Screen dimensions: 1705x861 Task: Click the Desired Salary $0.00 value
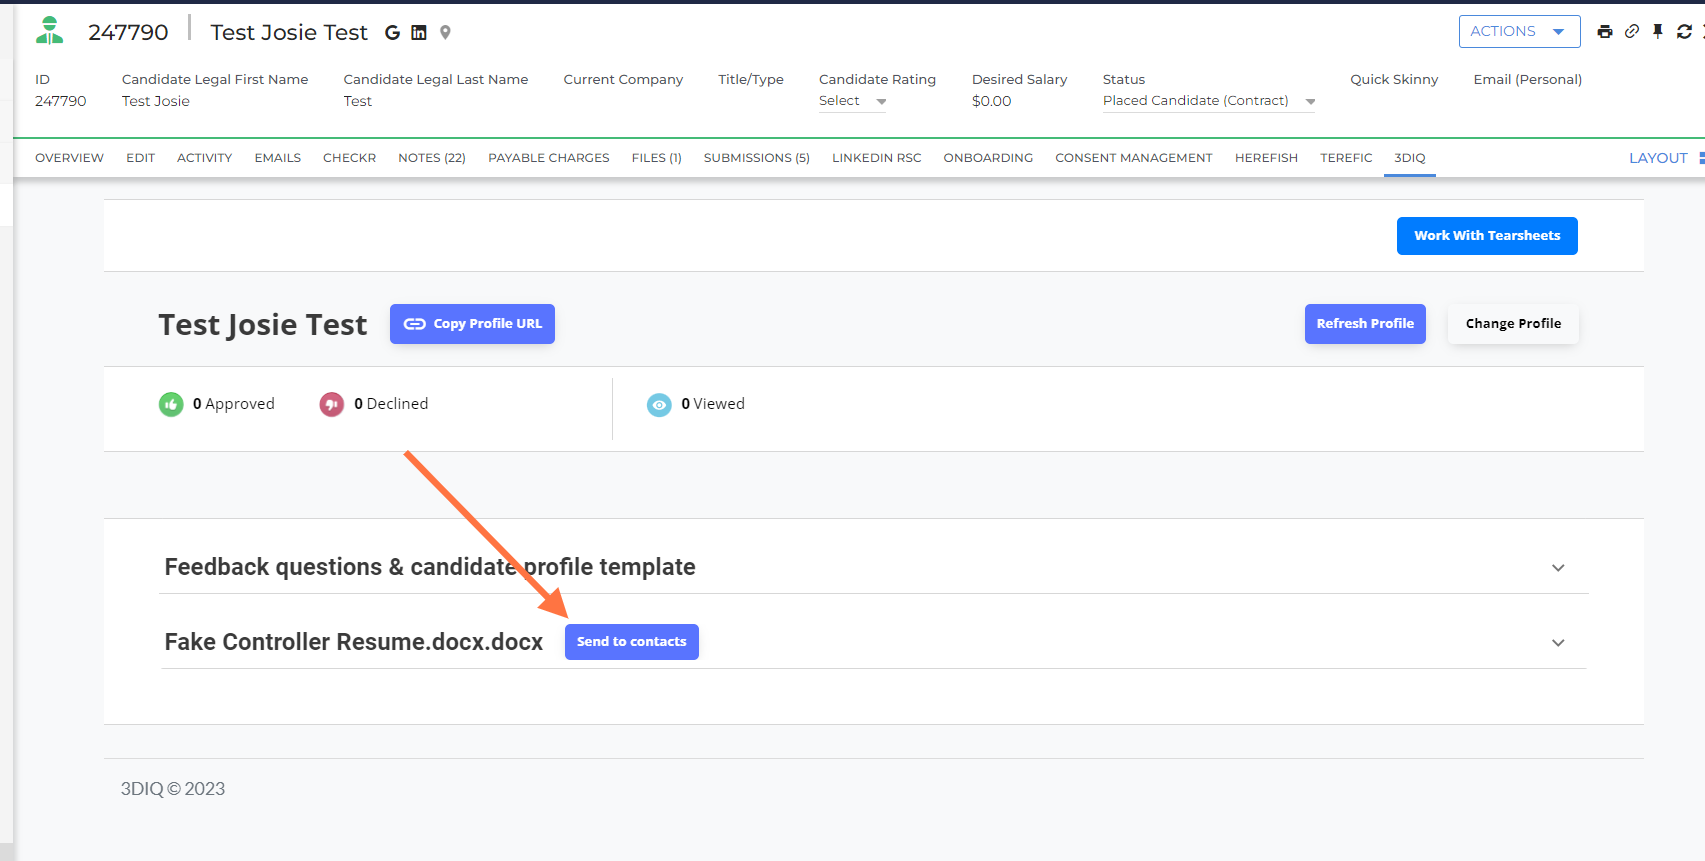[992, 101]
